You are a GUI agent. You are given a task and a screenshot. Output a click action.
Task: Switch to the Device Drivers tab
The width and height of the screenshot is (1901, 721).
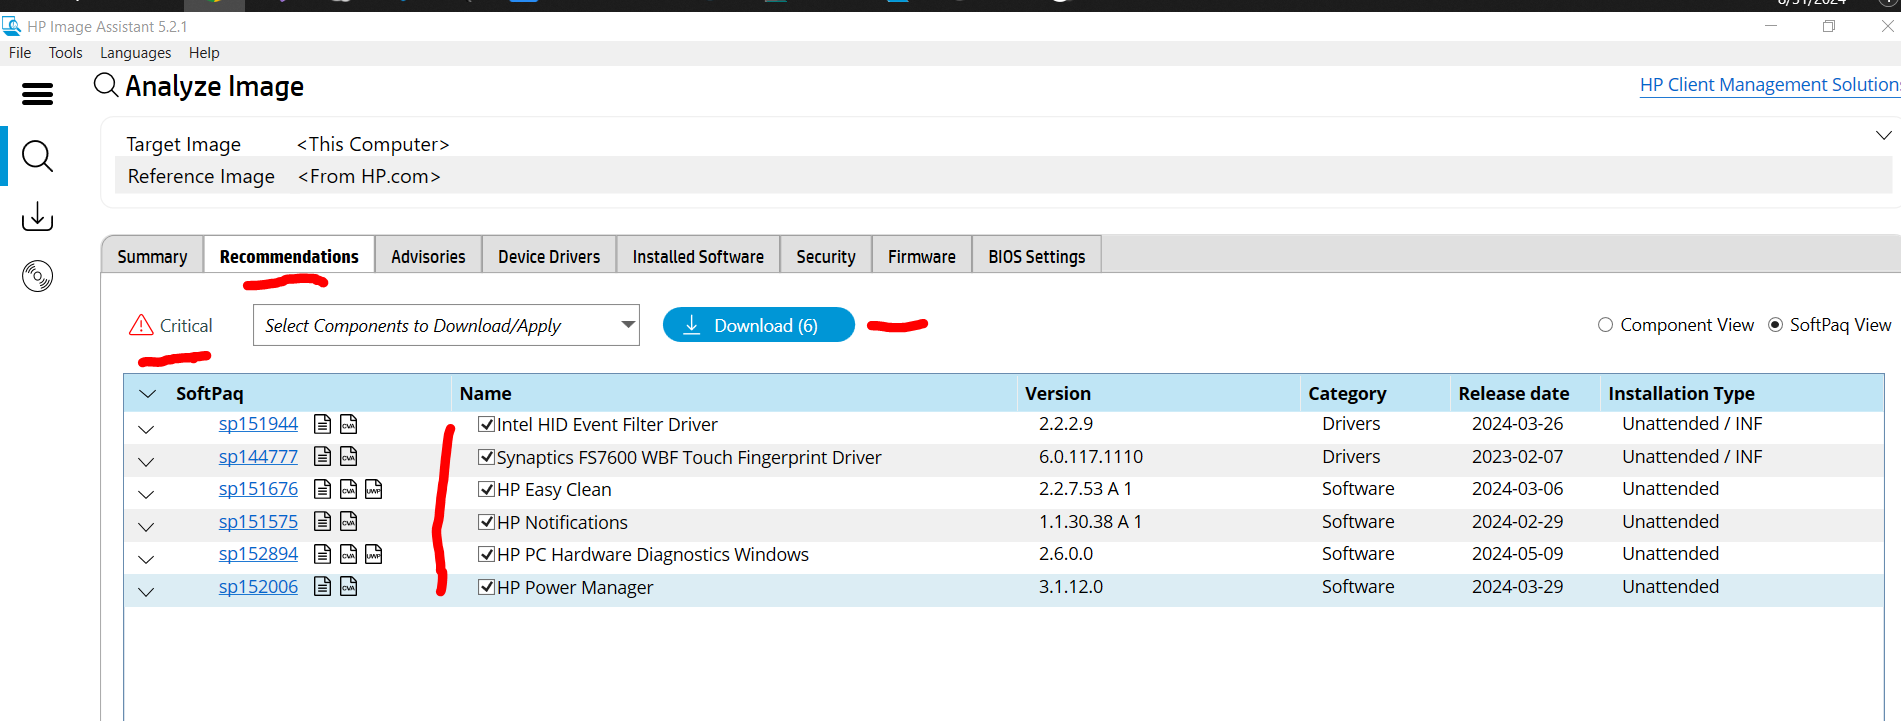pos(549,256)
